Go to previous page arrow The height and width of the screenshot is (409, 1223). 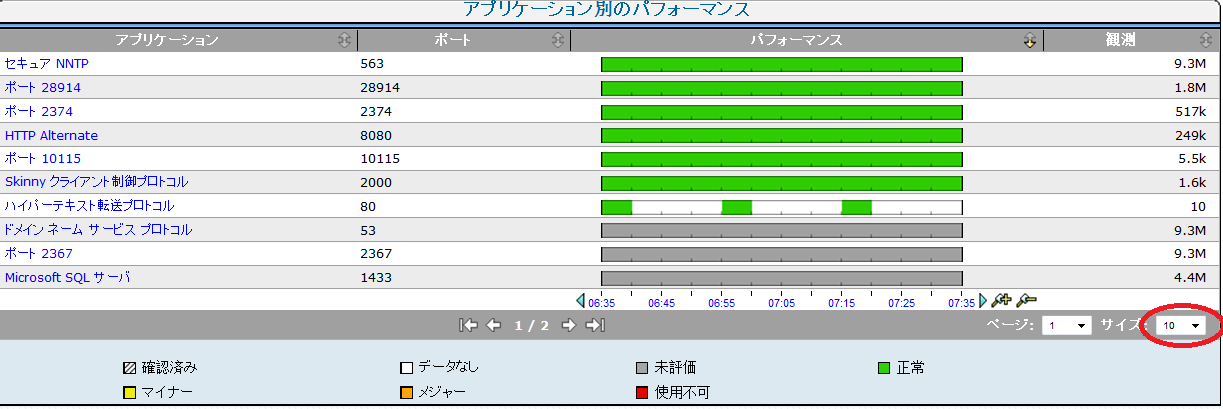coord(493,325)
